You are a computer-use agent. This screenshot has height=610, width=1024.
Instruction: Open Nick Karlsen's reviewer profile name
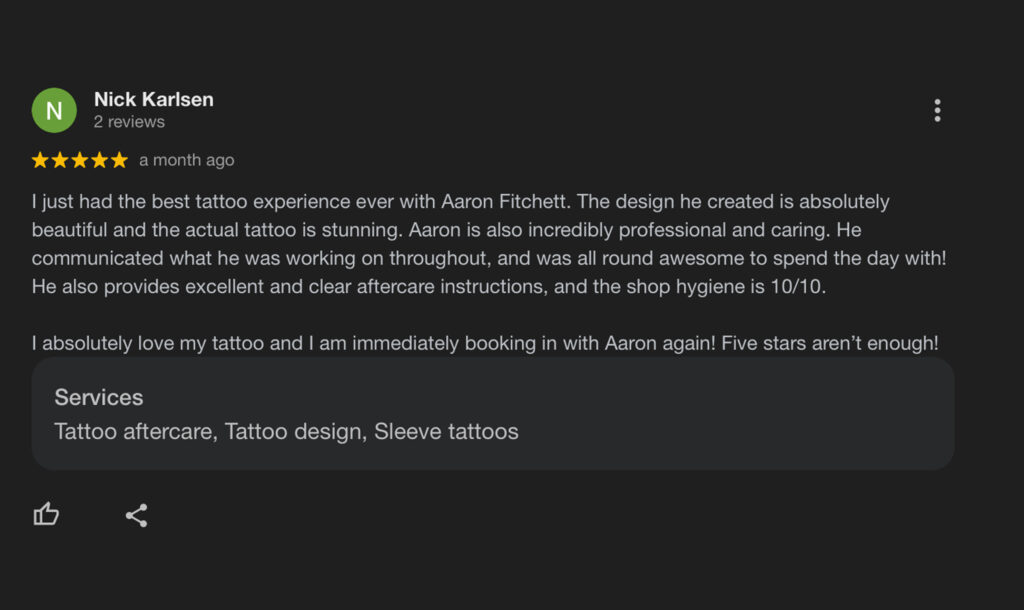153,99
